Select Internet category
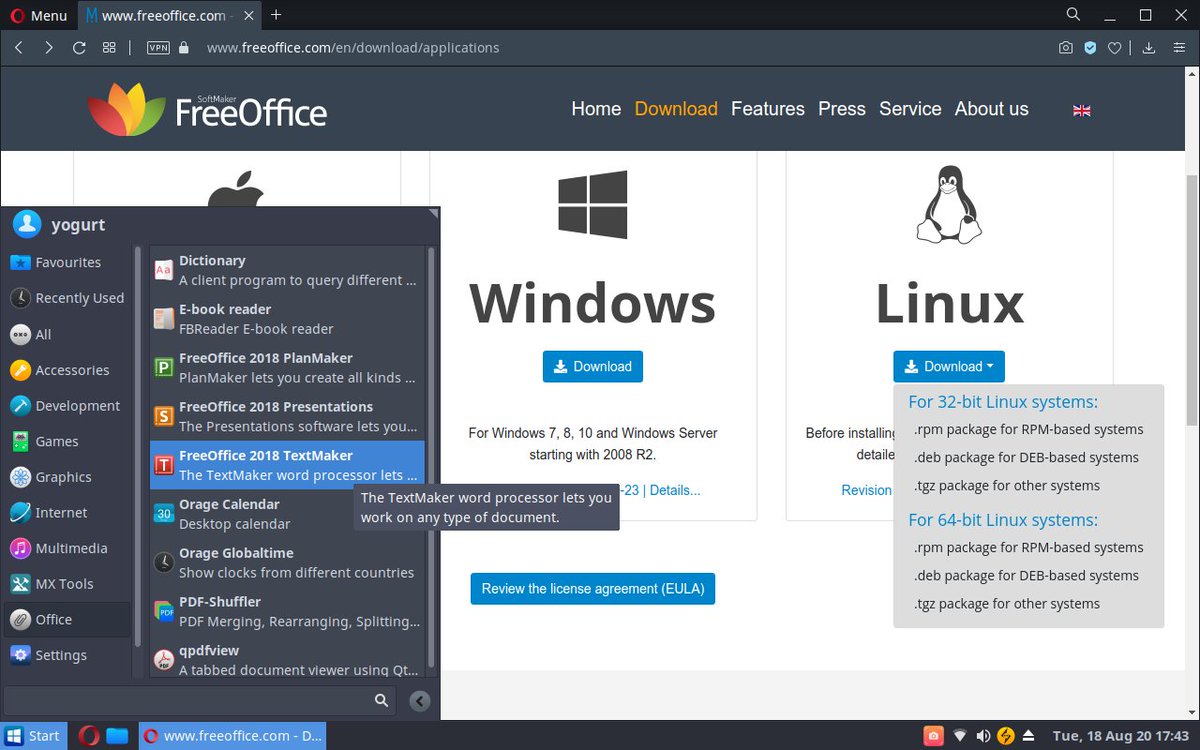1200x750 pixels. click(68, 512)
